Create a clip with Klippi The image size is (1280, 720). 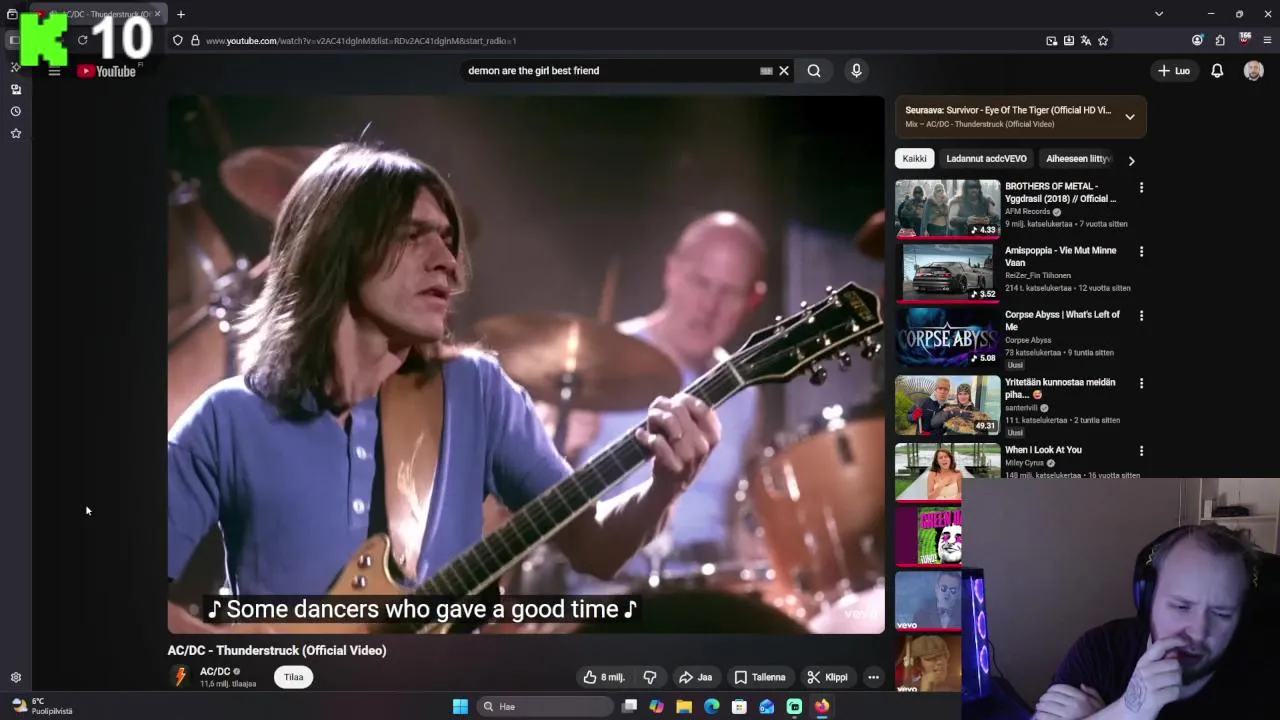827,677
